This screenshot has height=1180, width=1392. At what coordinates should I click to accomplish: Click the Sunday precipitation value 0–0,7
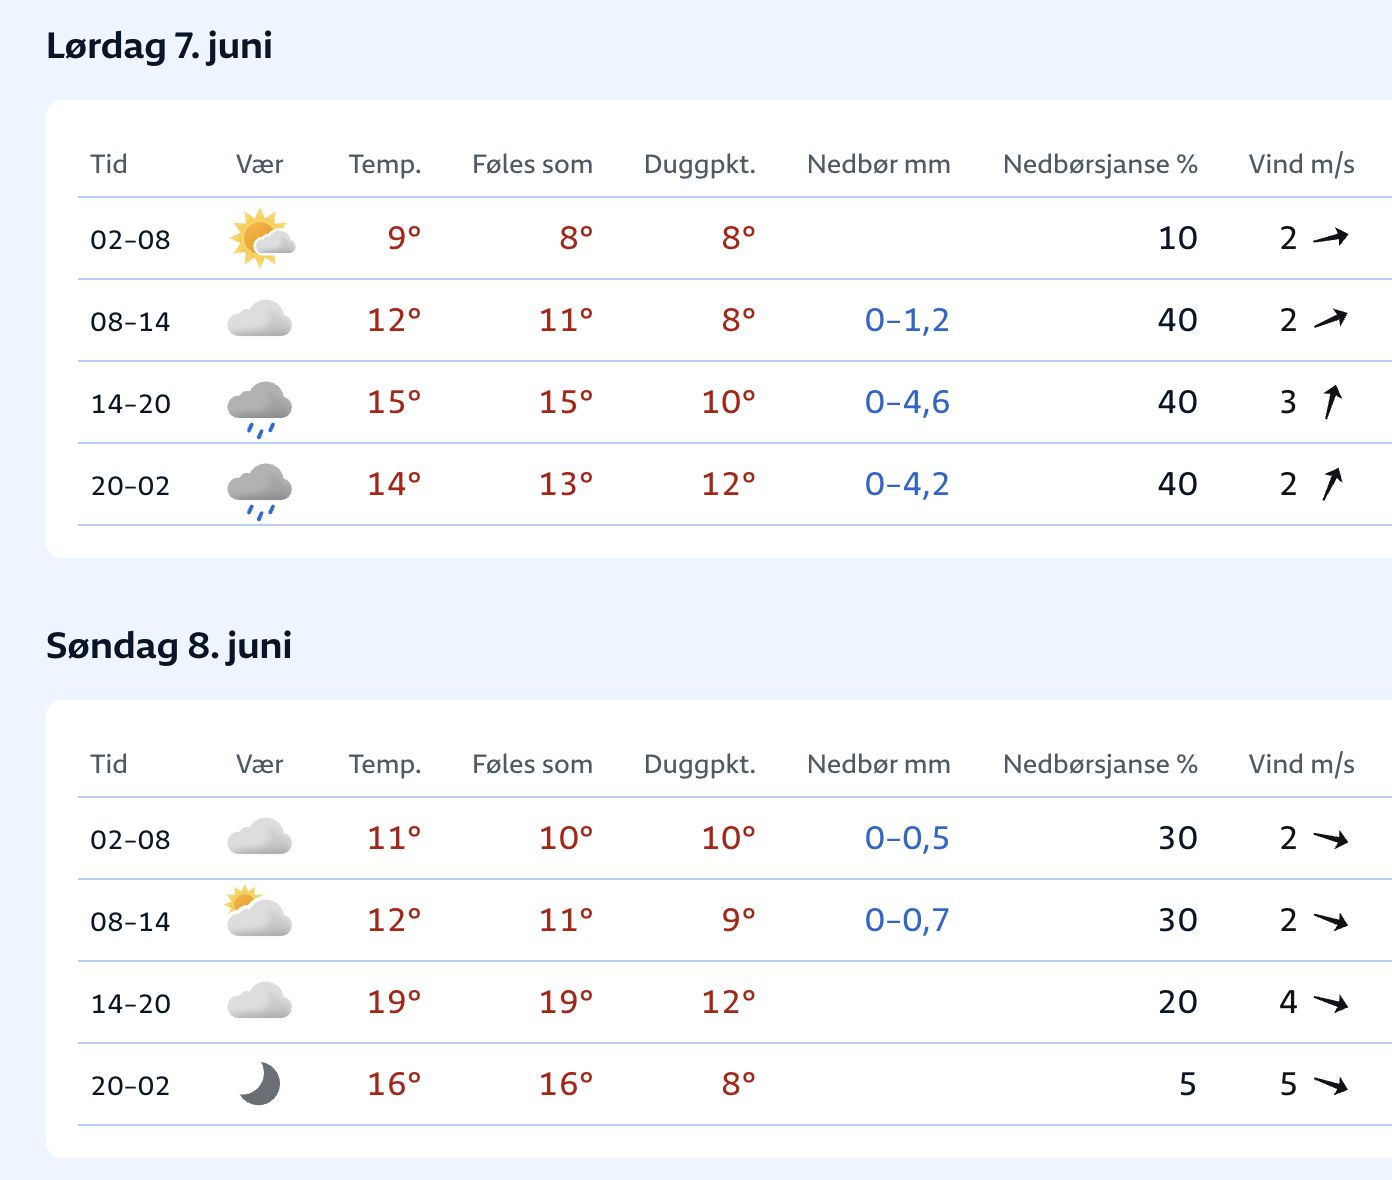(907, 920)
